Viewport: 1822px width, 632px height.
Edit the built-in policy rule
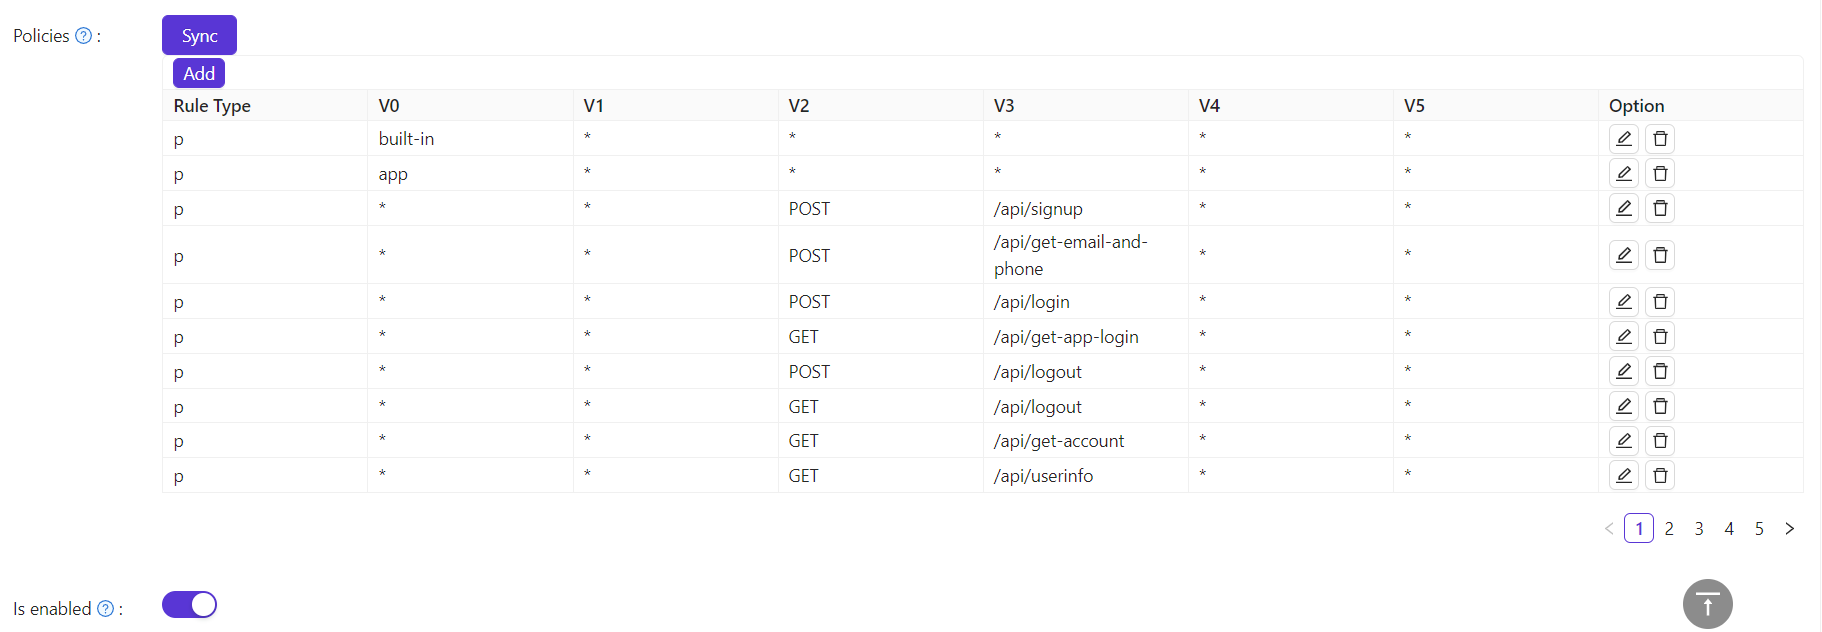(1623, 138)
